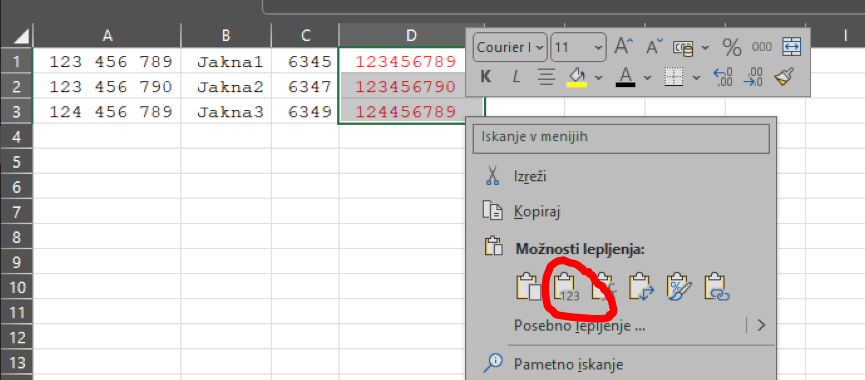Select cell containing 123 456 790

107,87
